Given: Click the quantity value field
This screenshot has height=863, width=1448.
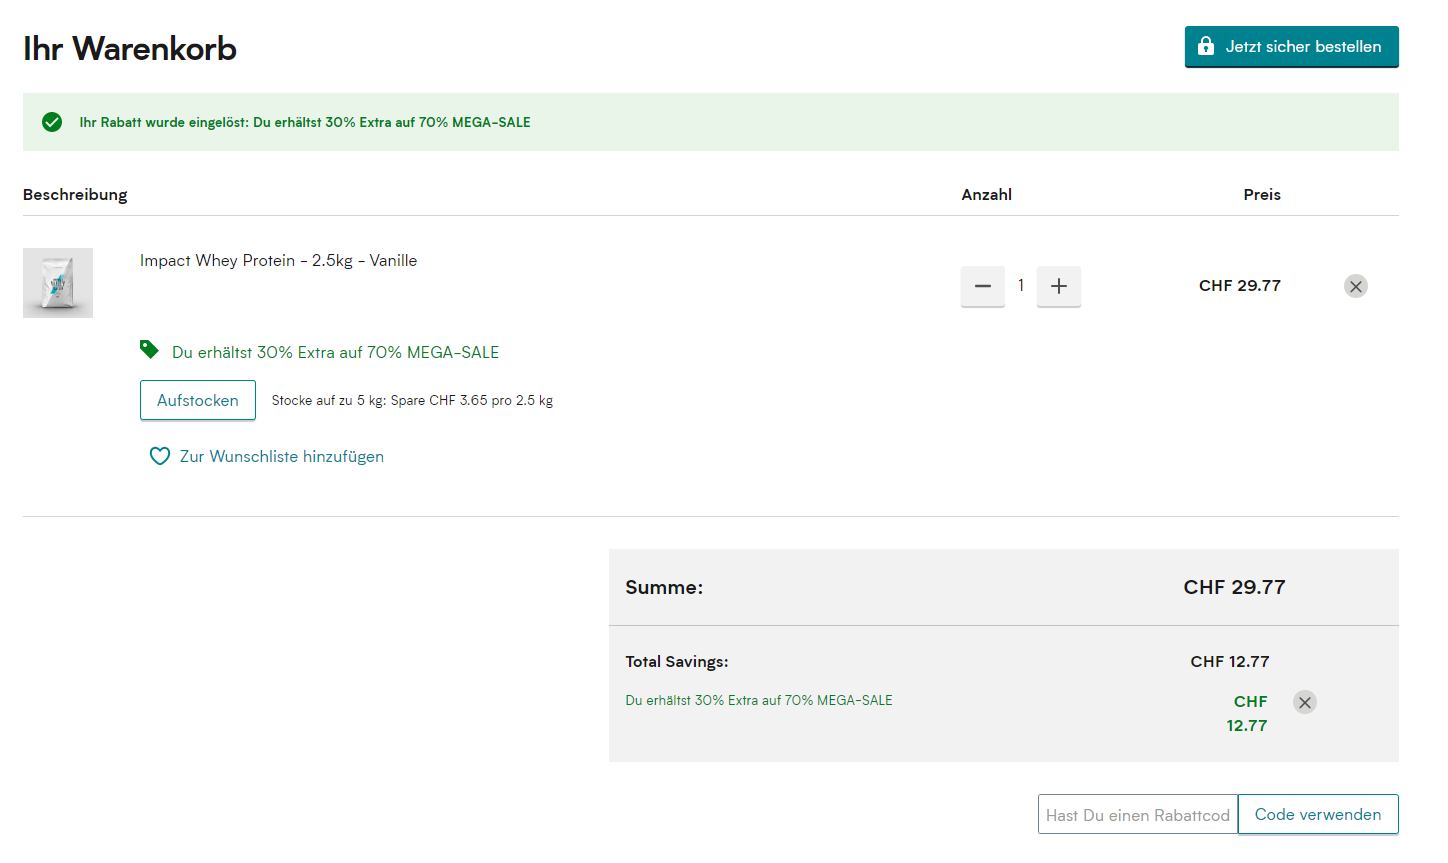Looking at the screenshot, I should pos(1020,286).
